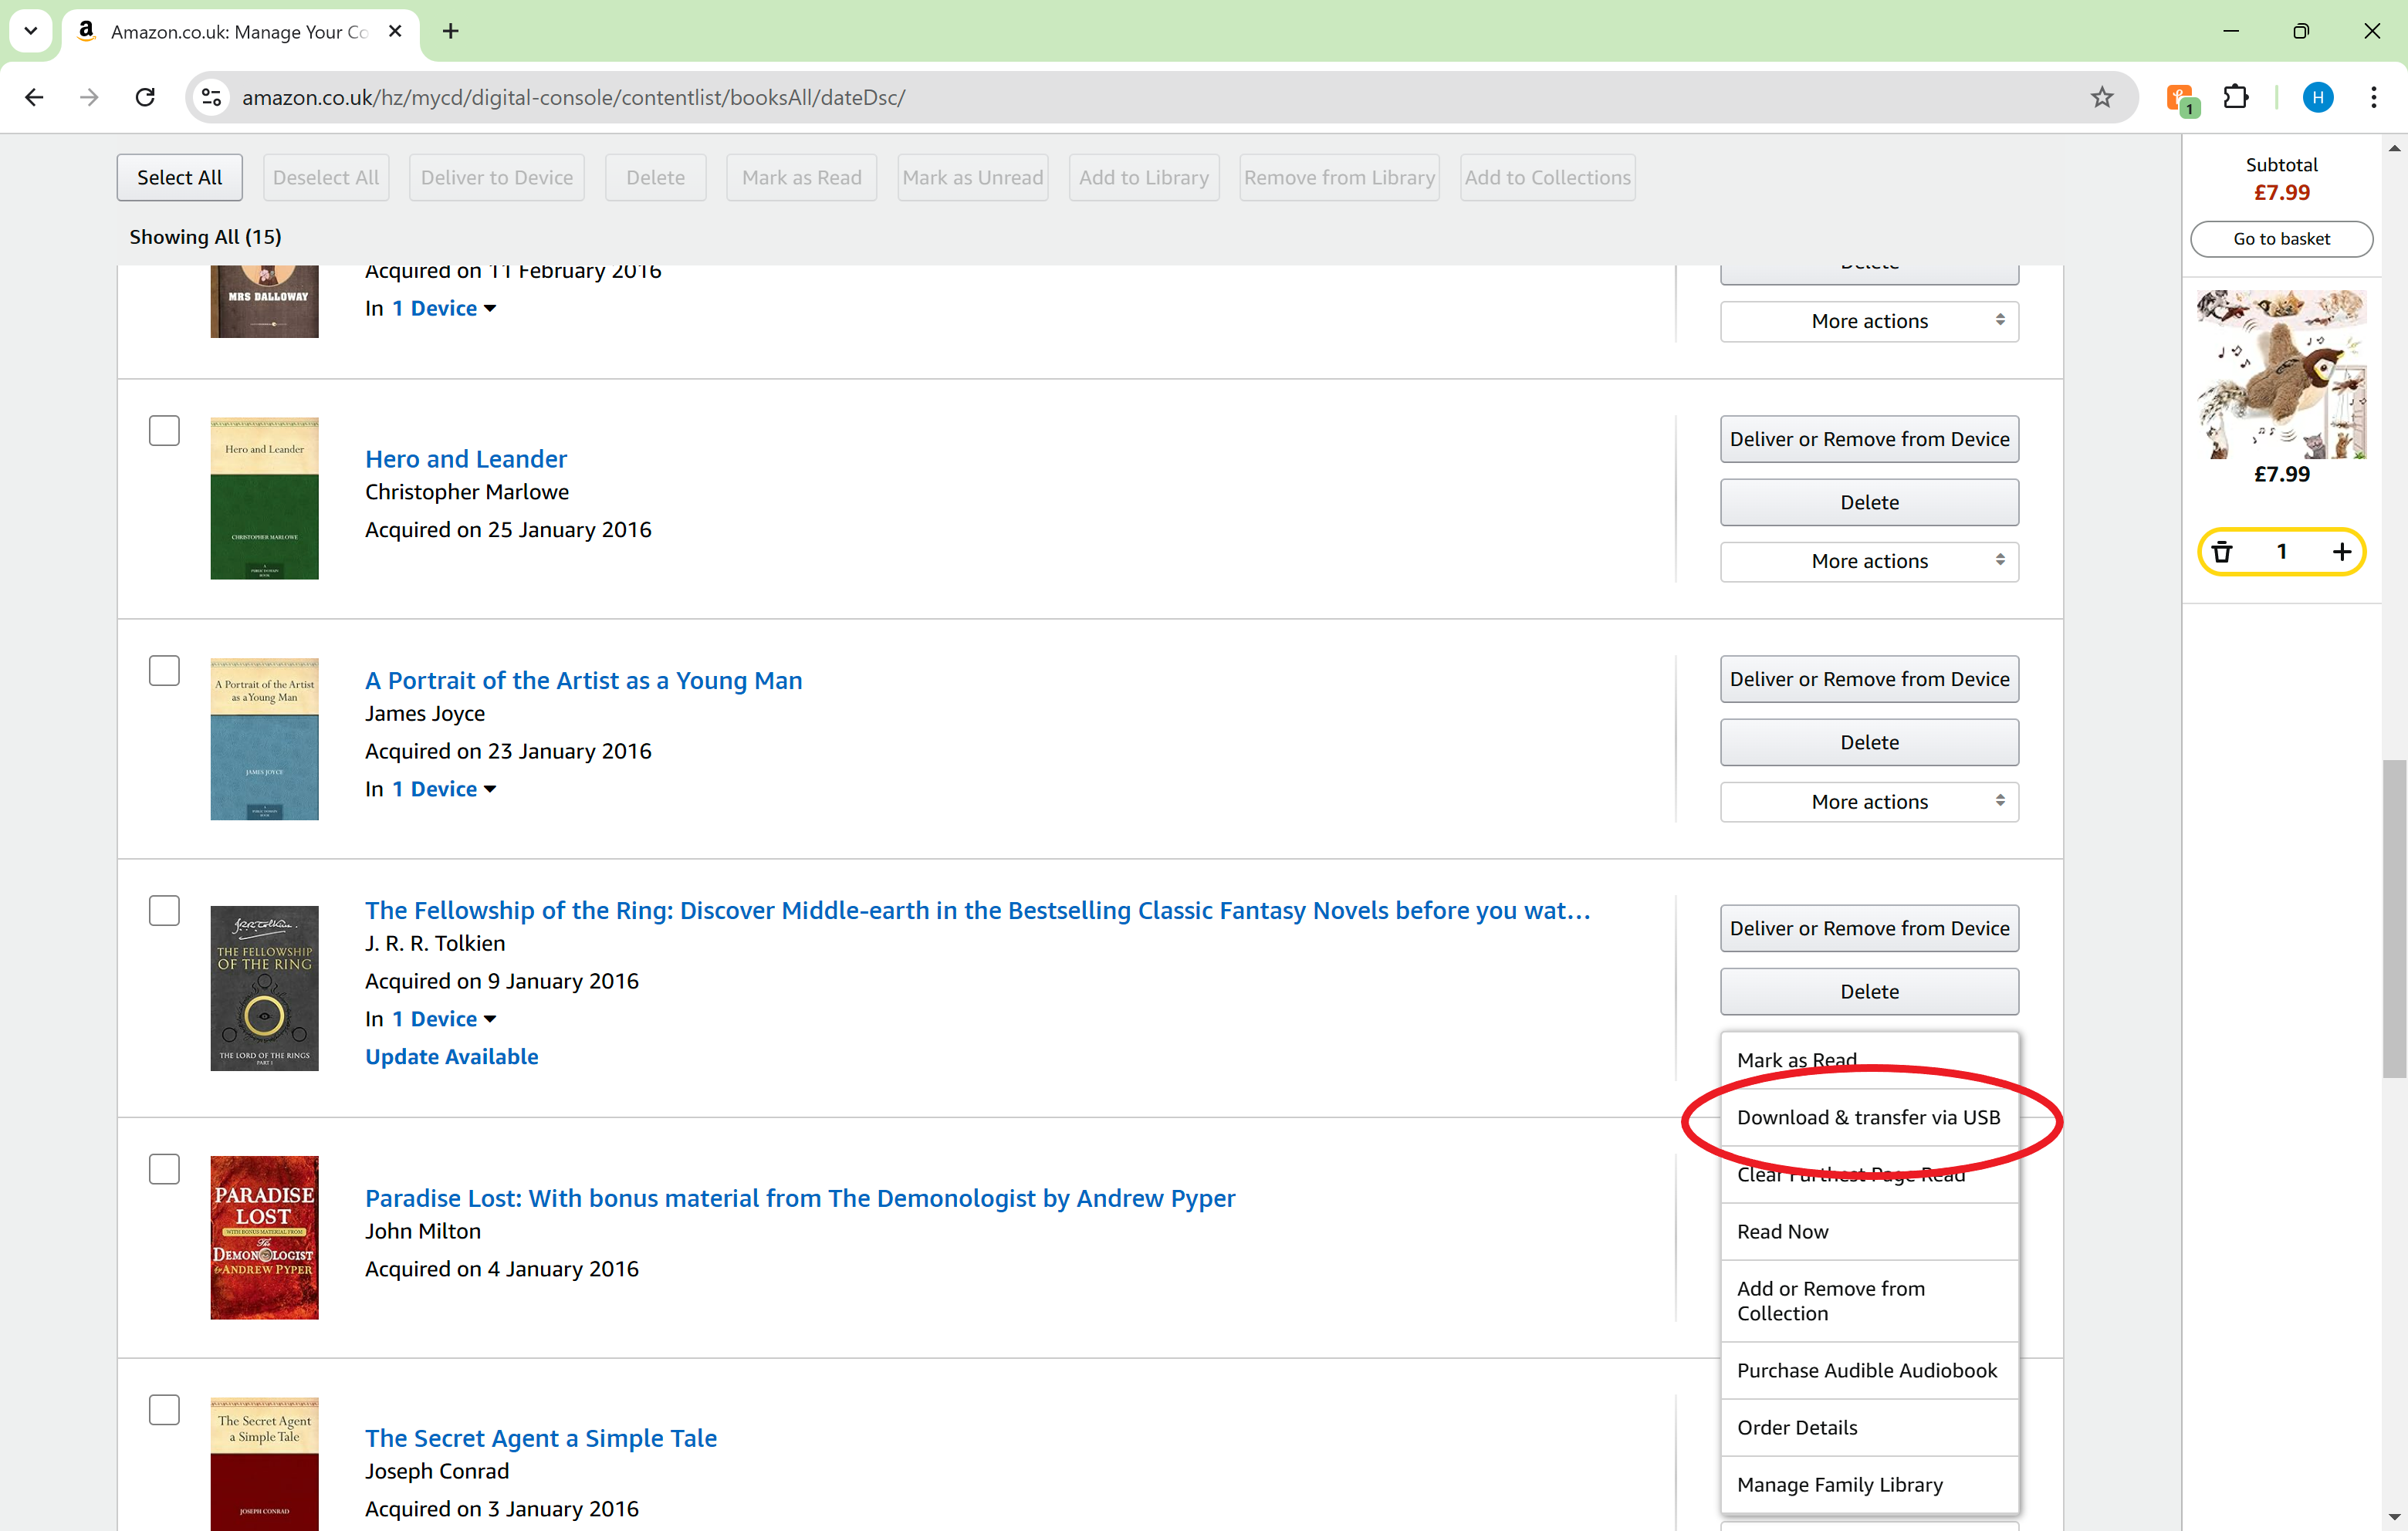Open the tab search dropdown arrow
Screen dimensions: 2408x1531
tap(31, 31)
